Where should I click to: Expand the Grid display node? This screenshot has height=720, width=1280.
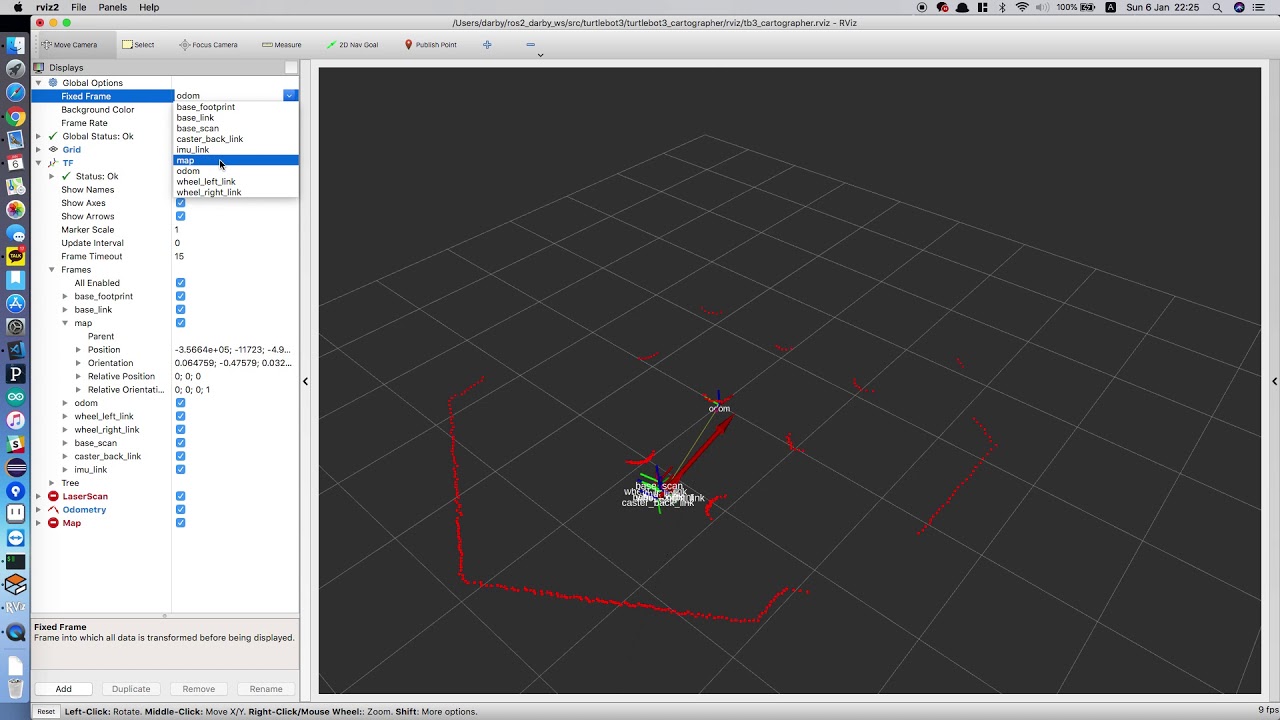point(38,149)
